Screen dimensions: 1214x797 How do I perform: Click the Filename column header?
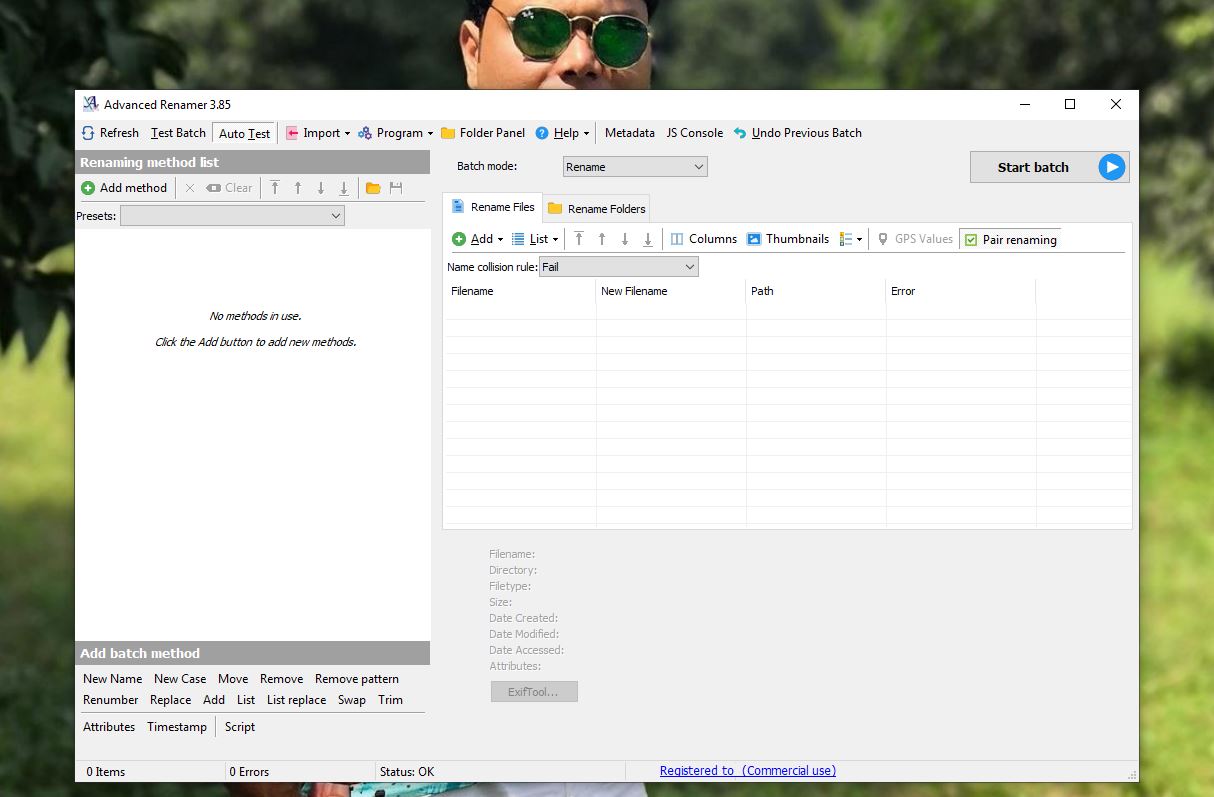tap(520, 291)
